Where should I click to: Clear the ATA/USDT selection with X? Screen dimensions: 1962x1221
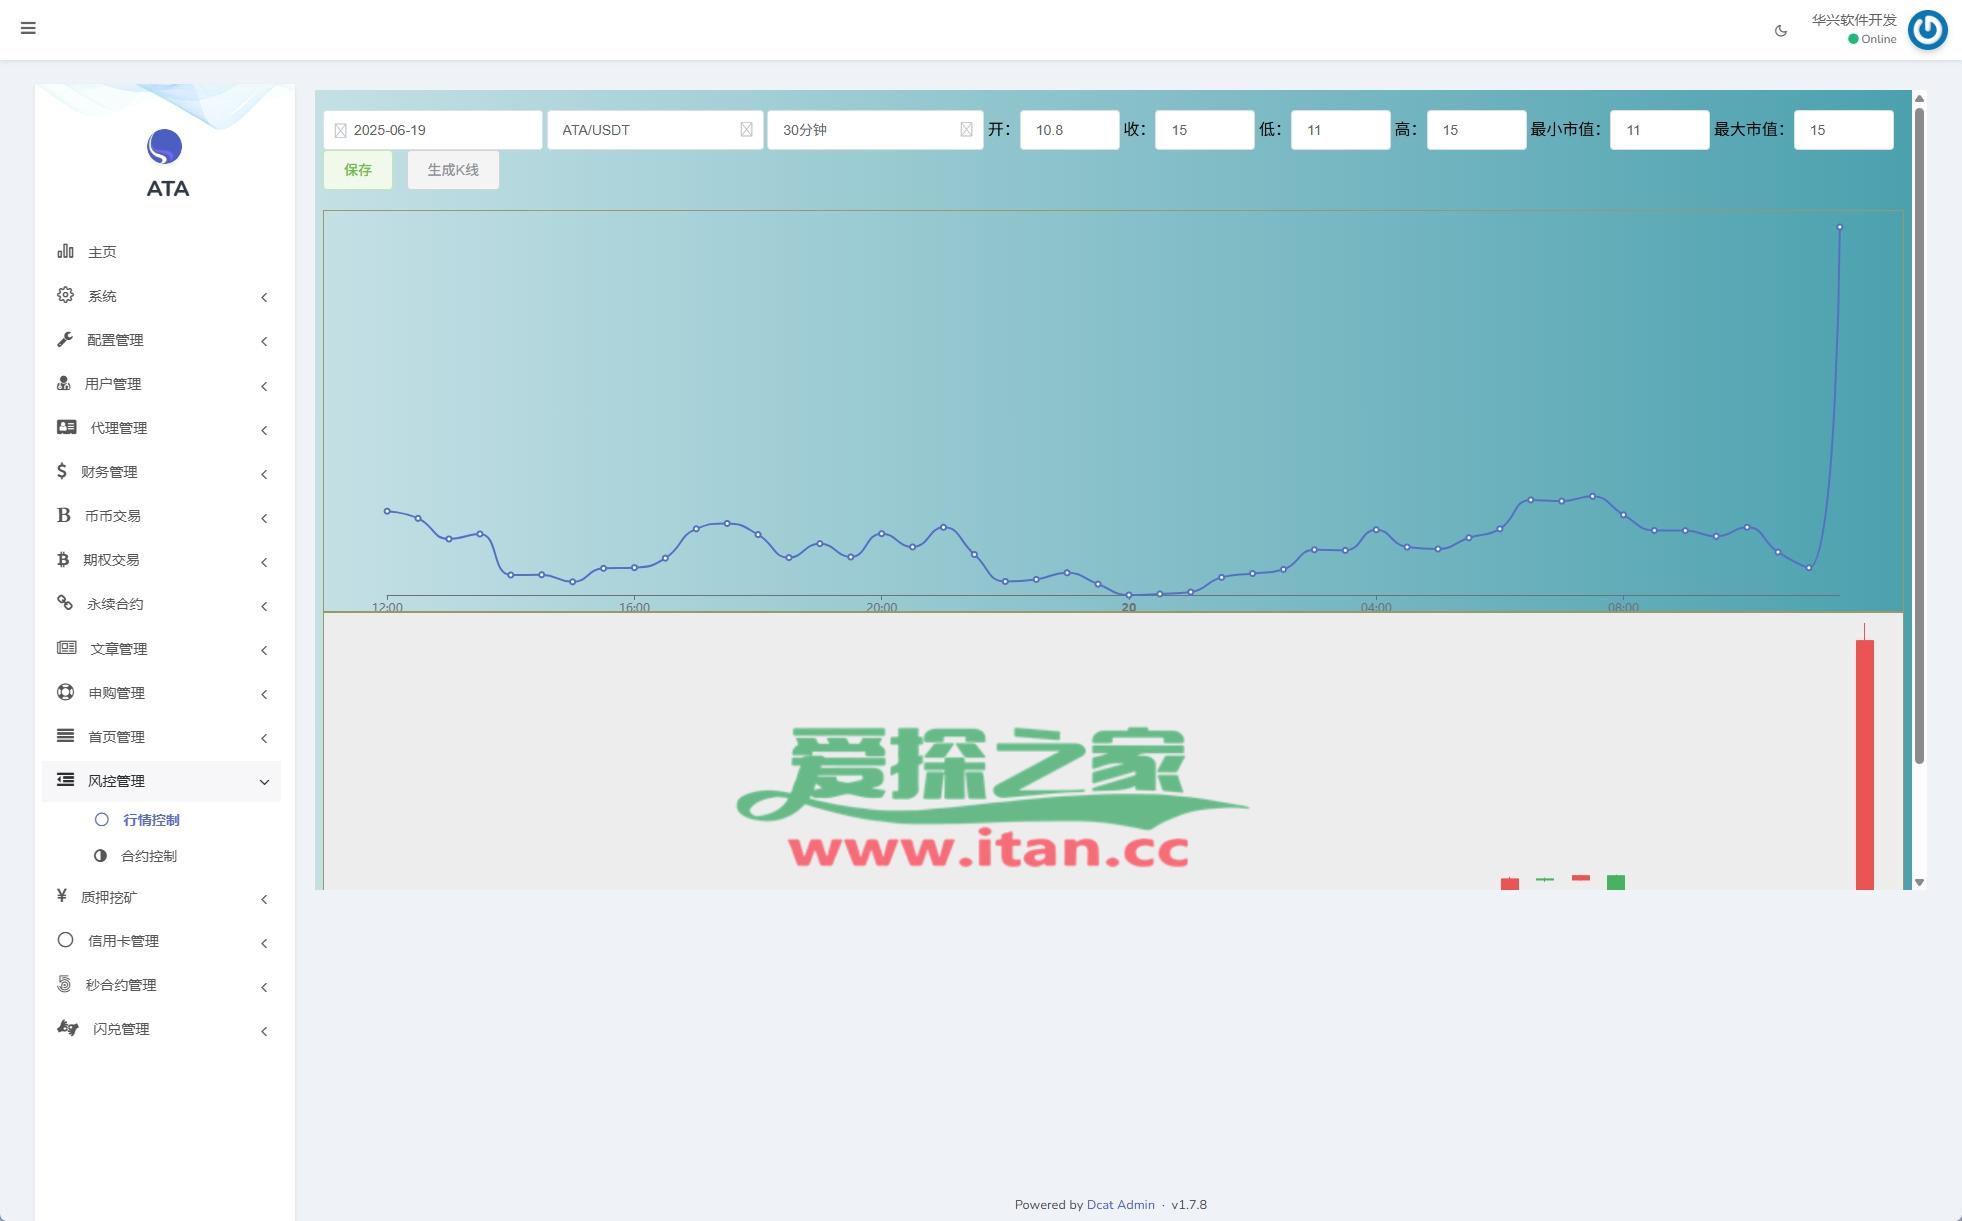(746, 130)
